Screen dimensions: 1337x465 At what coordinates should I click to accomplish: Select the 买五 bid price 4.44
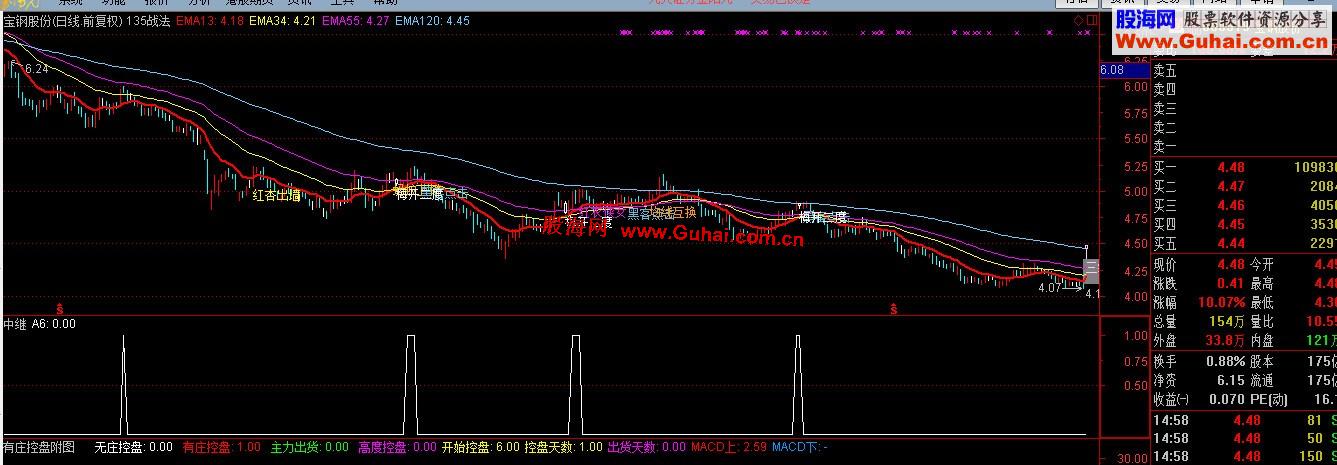(1232, 244)
